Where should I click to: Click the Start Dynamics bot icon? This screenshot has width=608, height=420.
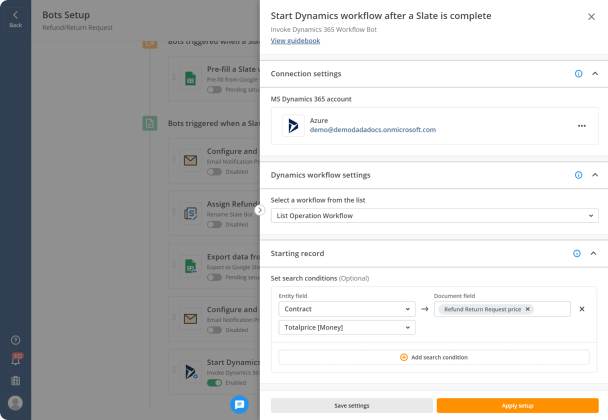tap(190, 372)
